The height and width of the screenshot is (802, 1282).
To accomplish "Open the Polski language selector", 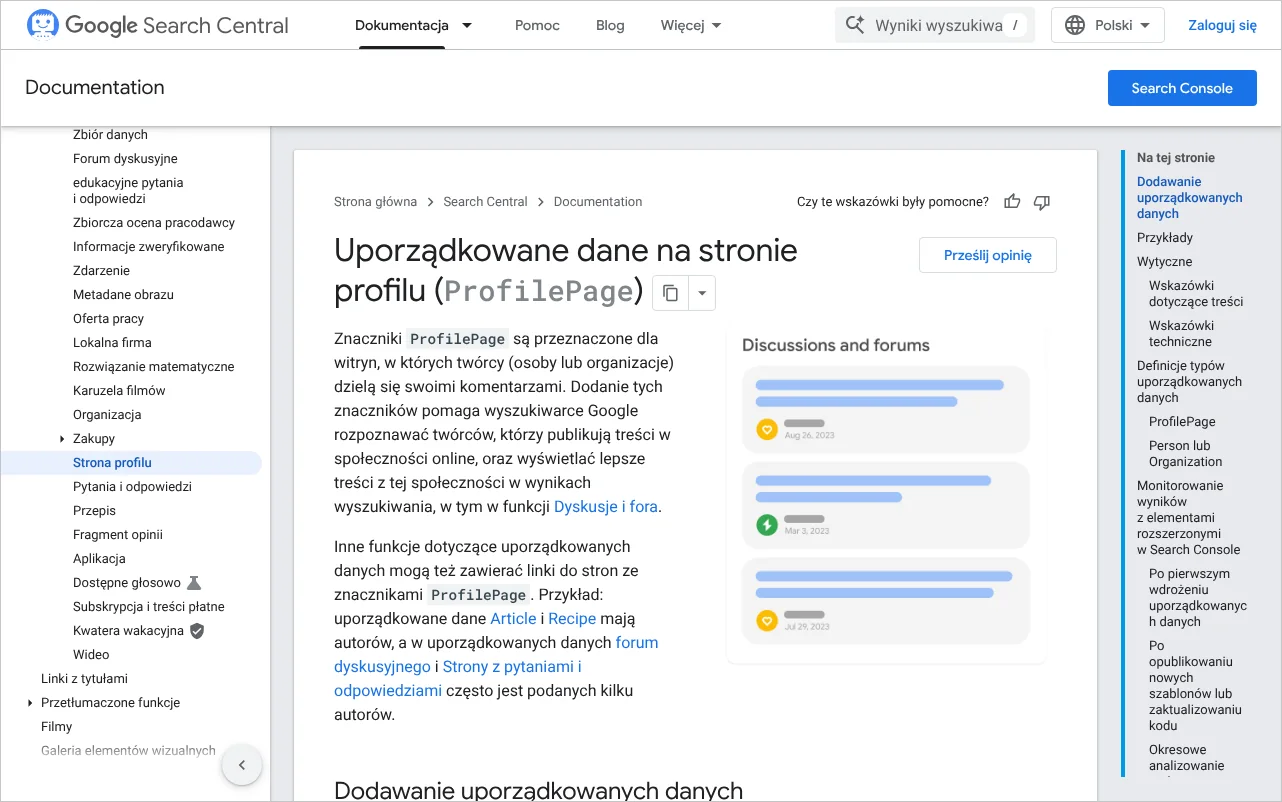I will (1108, 25).
